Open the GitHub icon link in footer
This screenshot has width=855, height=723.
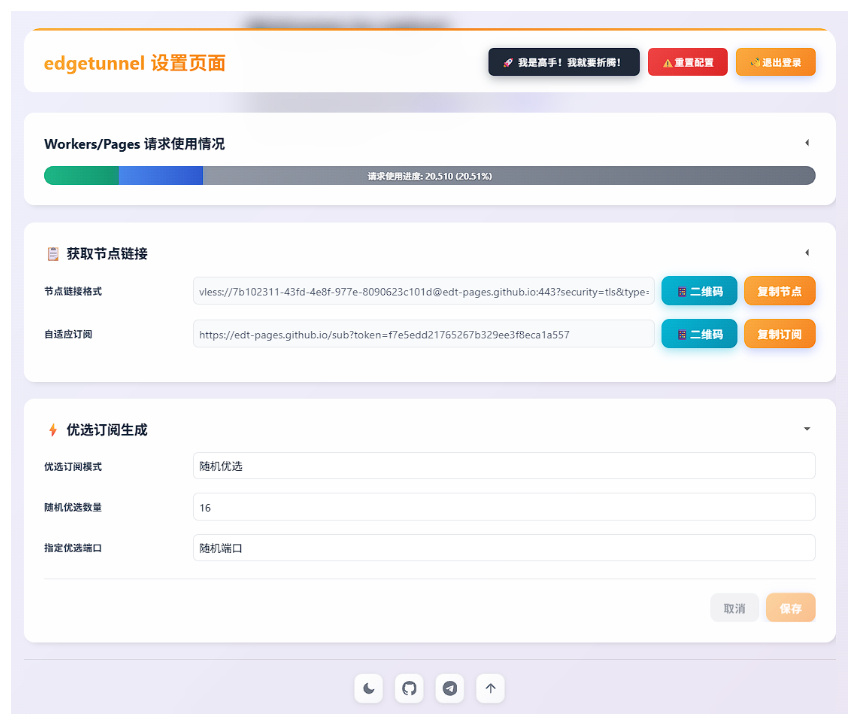[x=409, y=689]
